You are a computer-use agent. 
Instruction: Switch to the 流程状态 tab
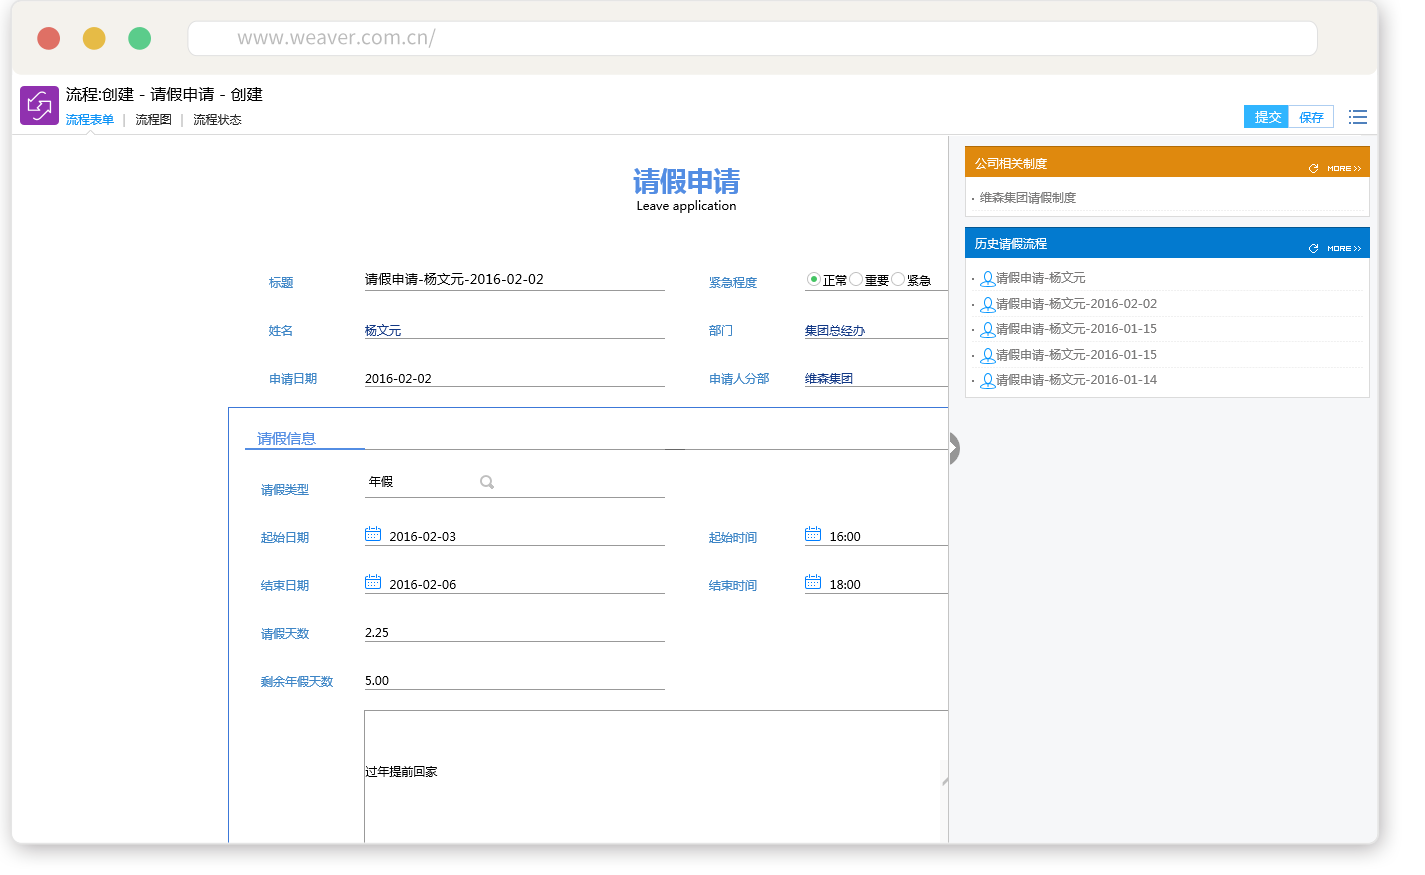(x=217, y=120)
